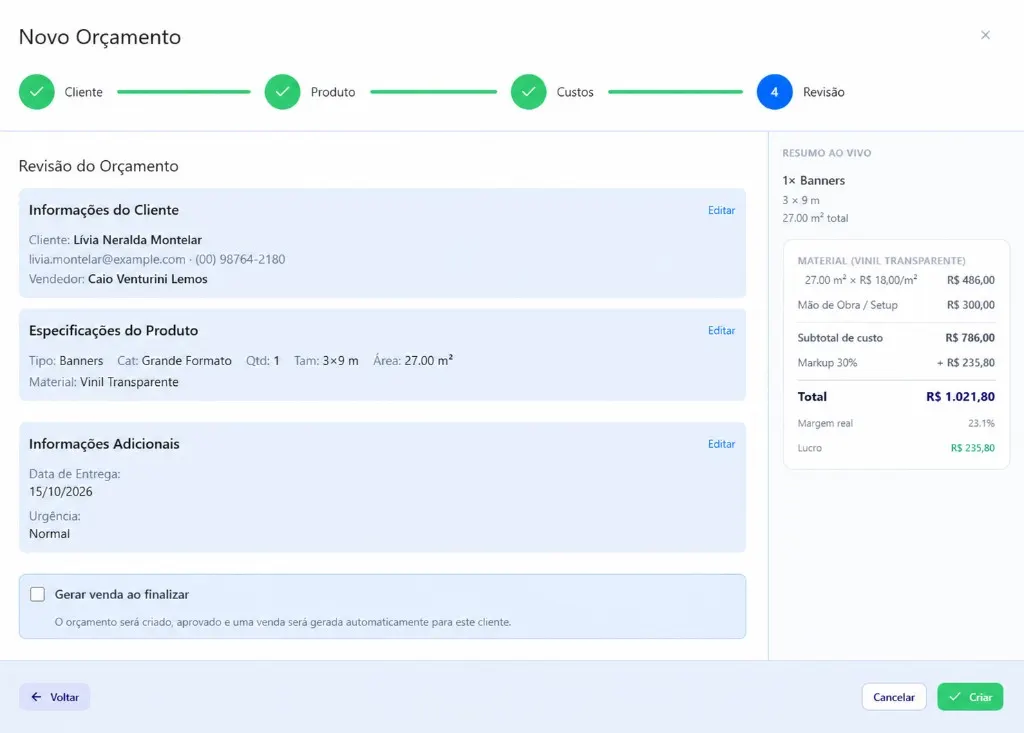Image resolution: width=1024 pixels, height=733 pixels.
Task: Click the Subtotal de custo R$ 786,00
Action: pos(970,338)
